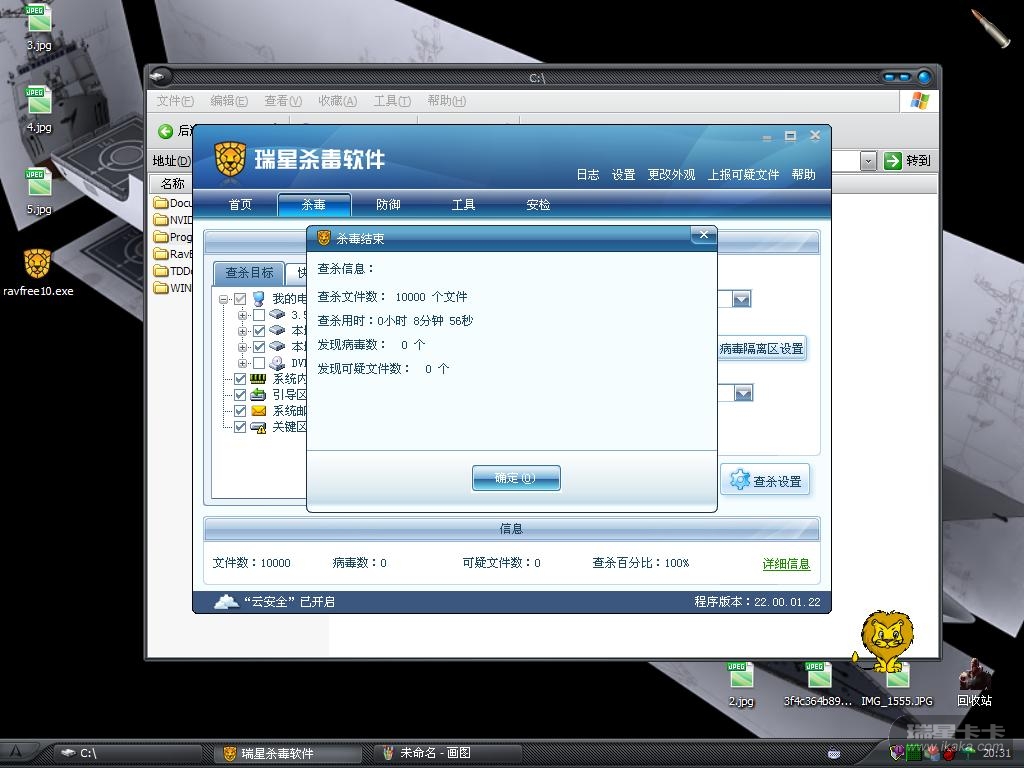The image size is (1024, 768).
Task: Check the 3.5 floppy drive checkbox
Action: coord(259,315)
